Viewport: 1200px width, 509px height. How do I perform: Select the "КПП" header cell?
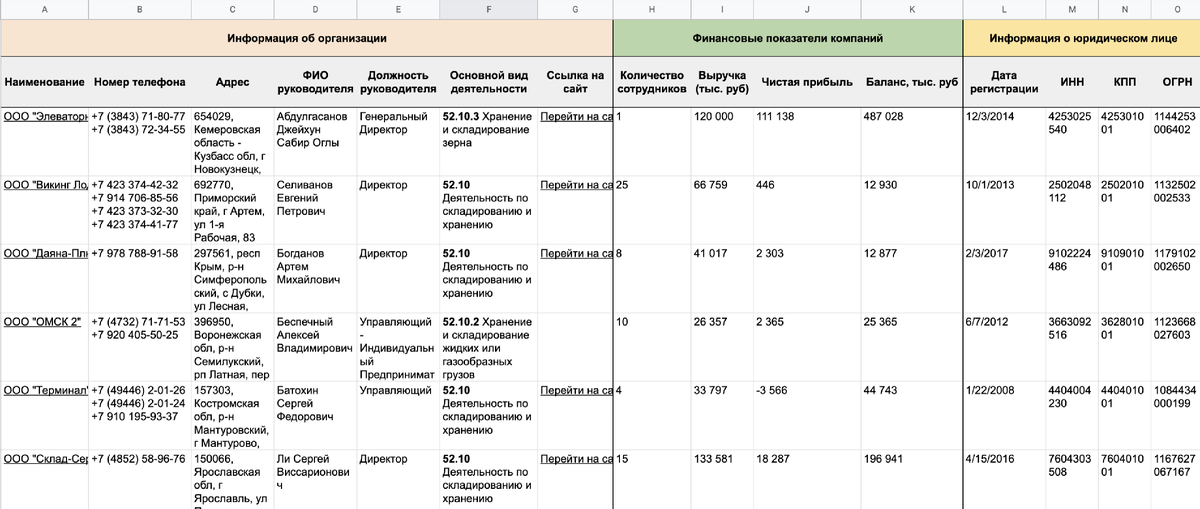[1125, 81]
